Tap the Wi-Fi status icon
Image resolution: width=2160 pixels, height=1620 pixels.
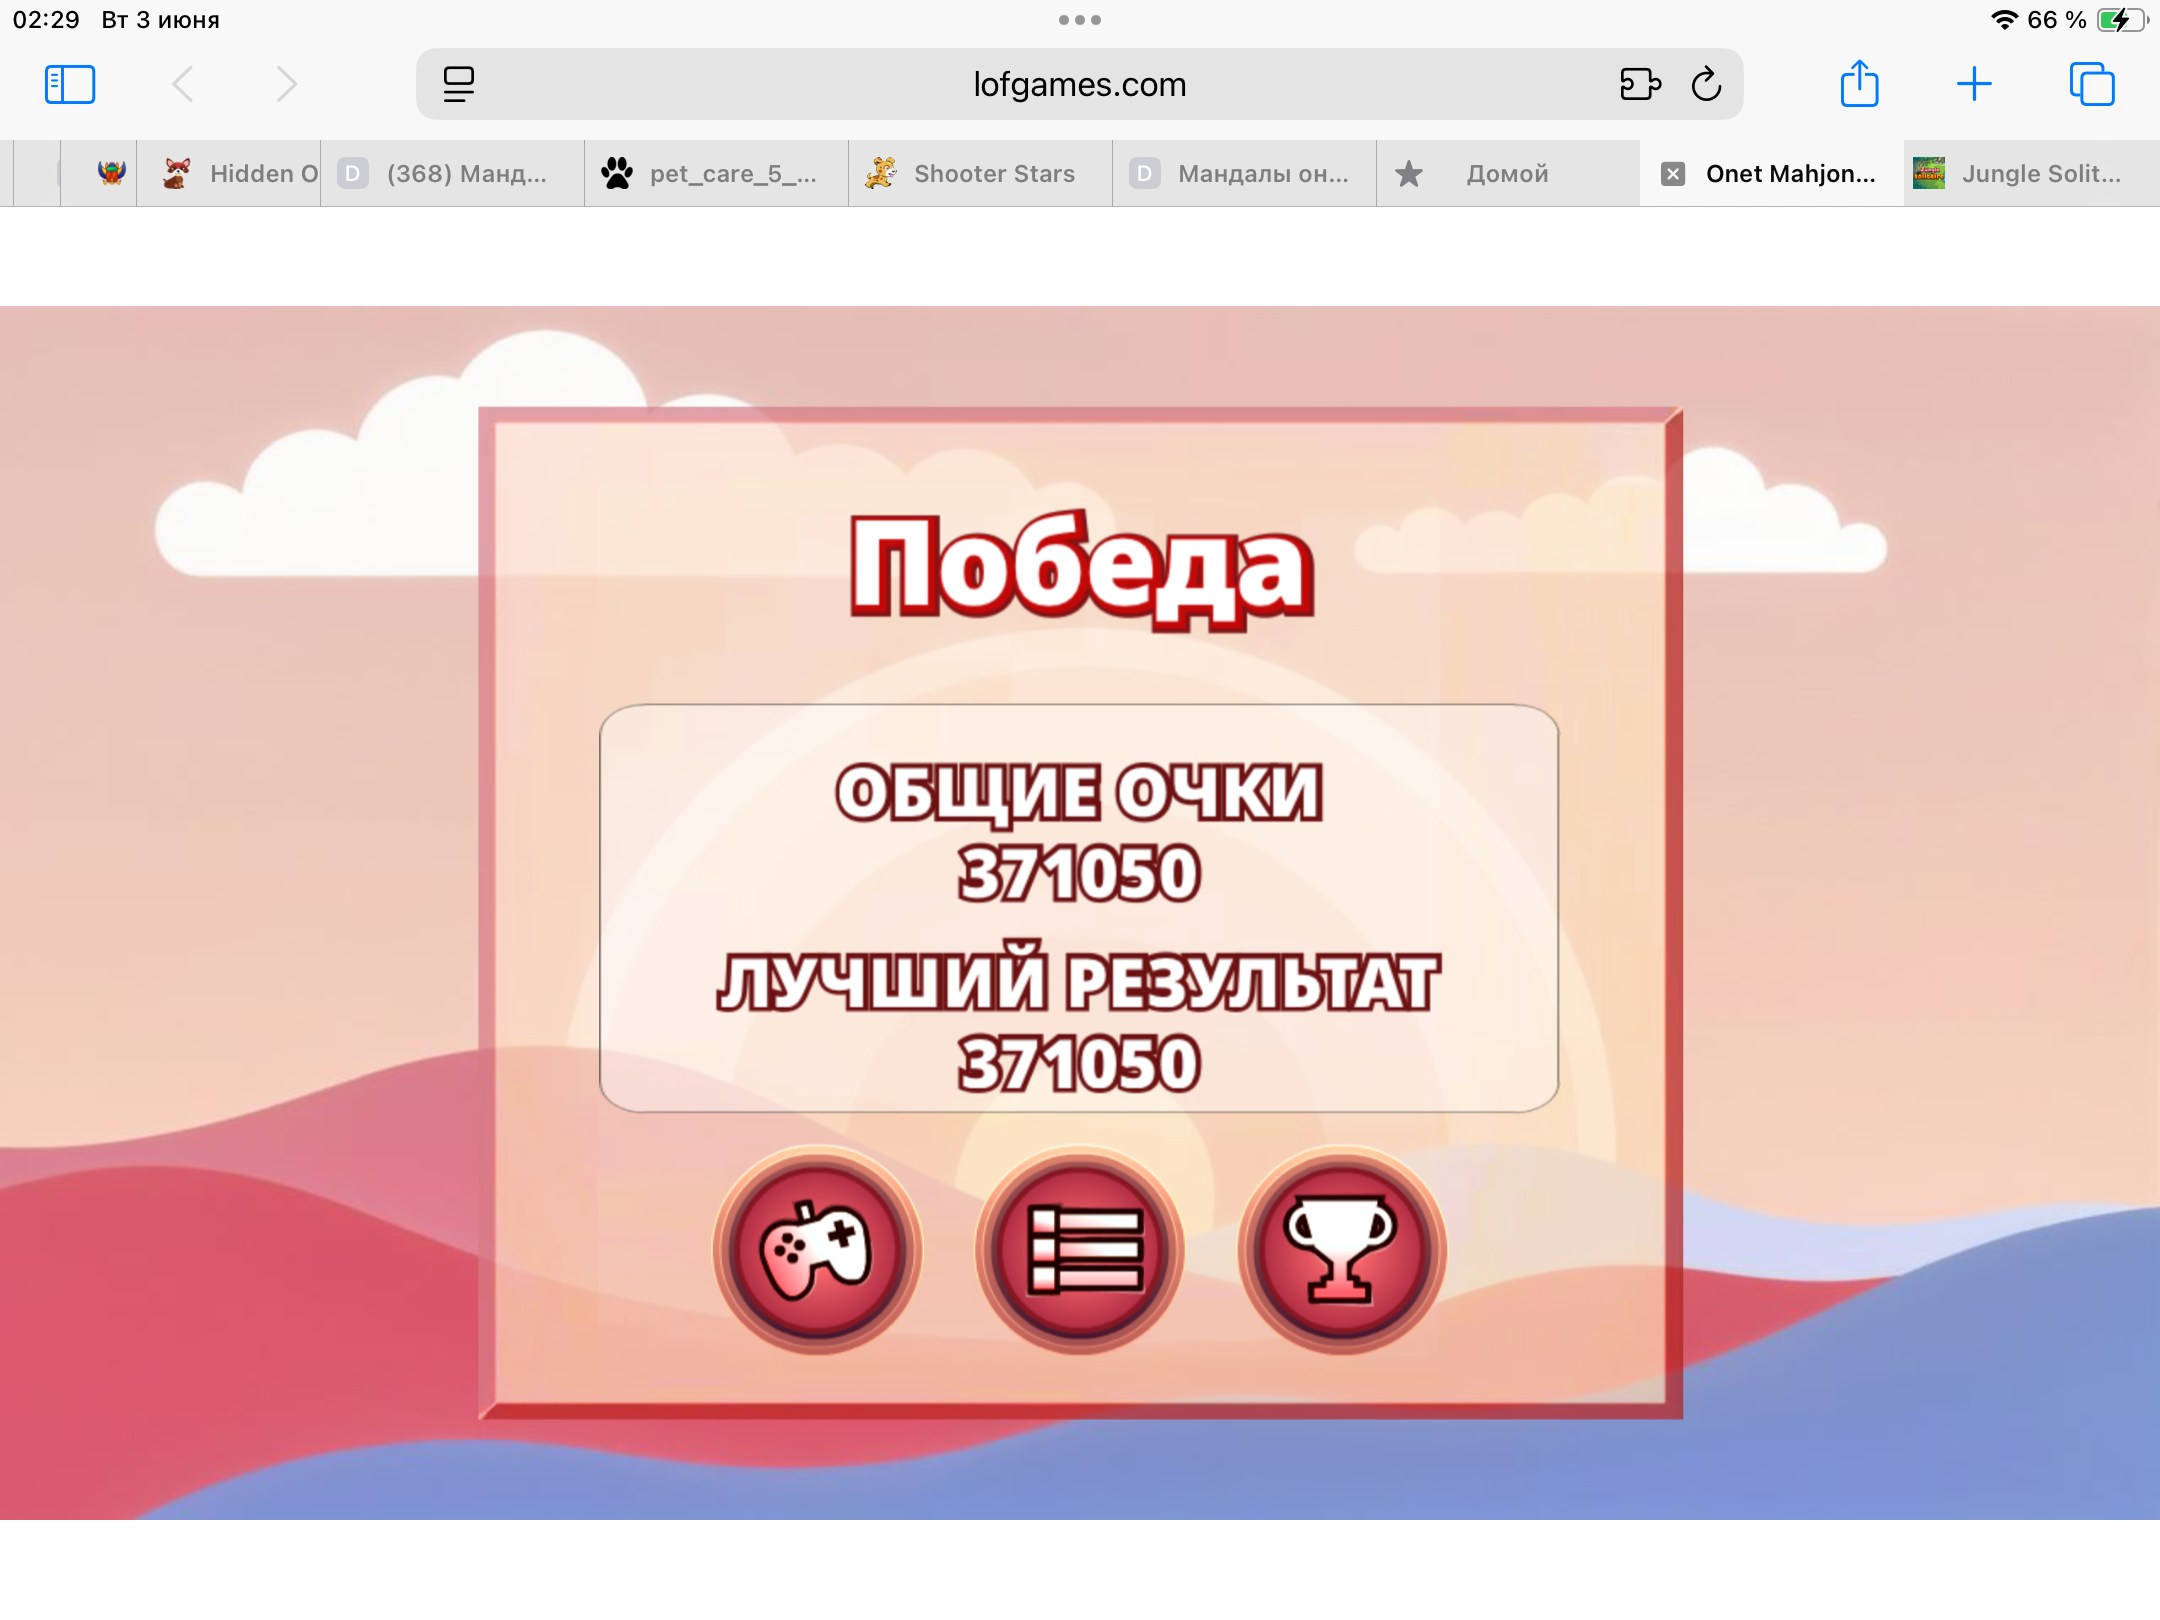[x=2004, y=20]
